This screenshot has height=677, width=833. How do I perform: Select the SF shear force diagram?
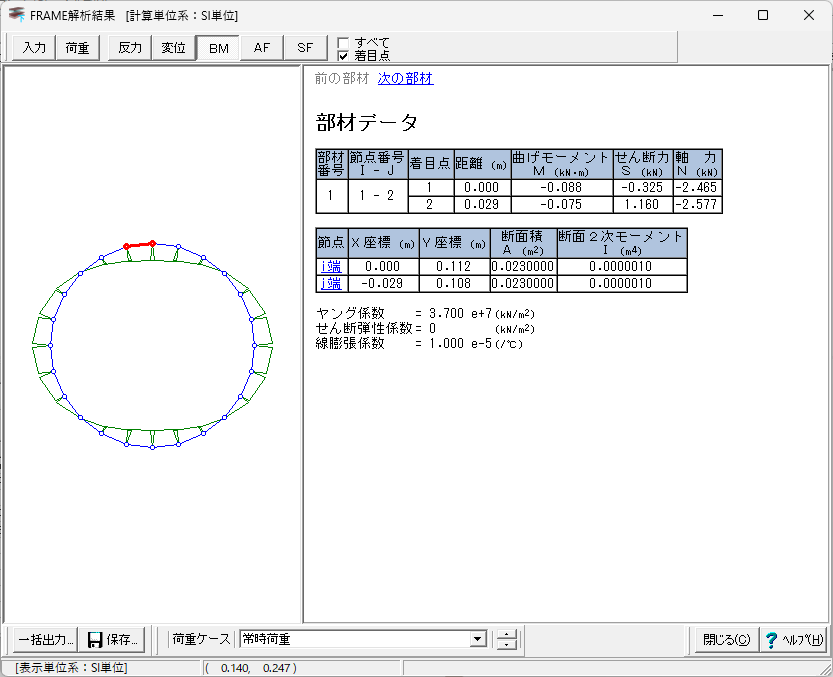tap(305, 48)
